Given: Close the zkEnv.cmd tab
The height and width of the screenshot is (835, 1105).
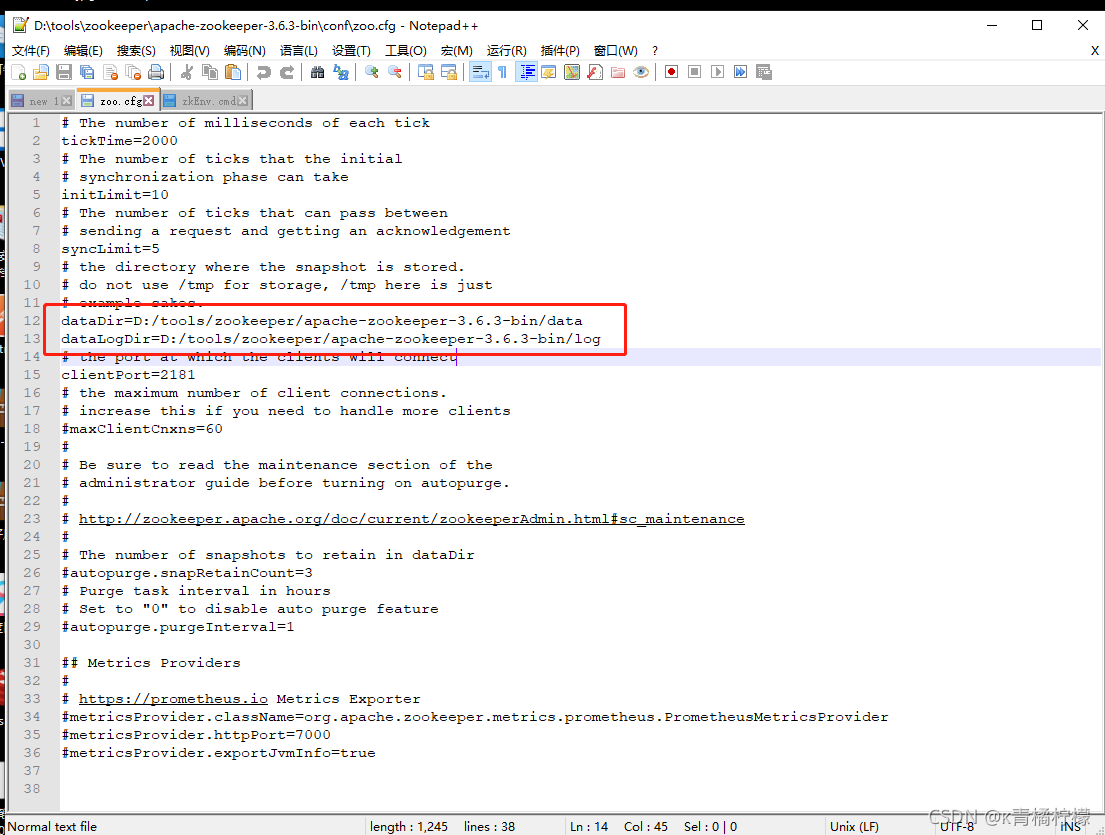Looking at the screenshot, I should pos(242,101).
